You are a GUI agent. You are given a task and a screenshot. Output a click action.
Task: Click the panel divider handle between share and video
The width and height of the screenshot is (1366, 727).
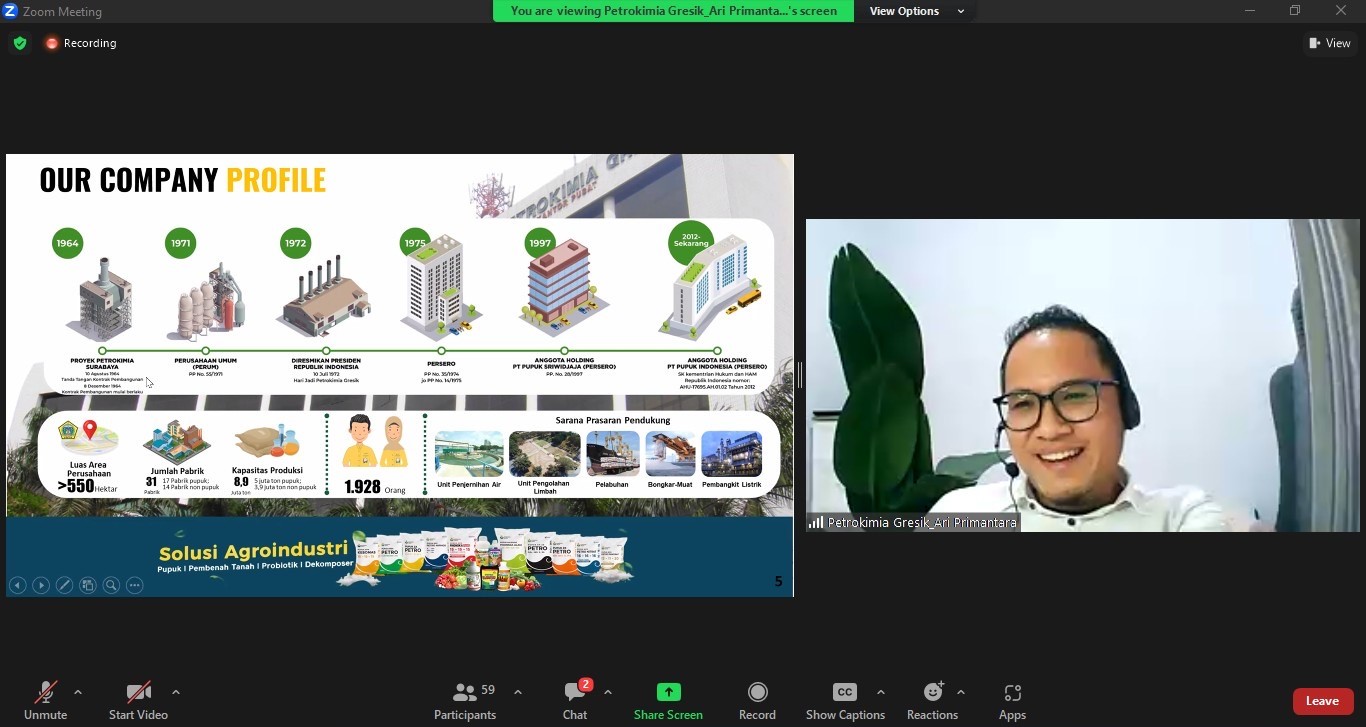point(800,375)
